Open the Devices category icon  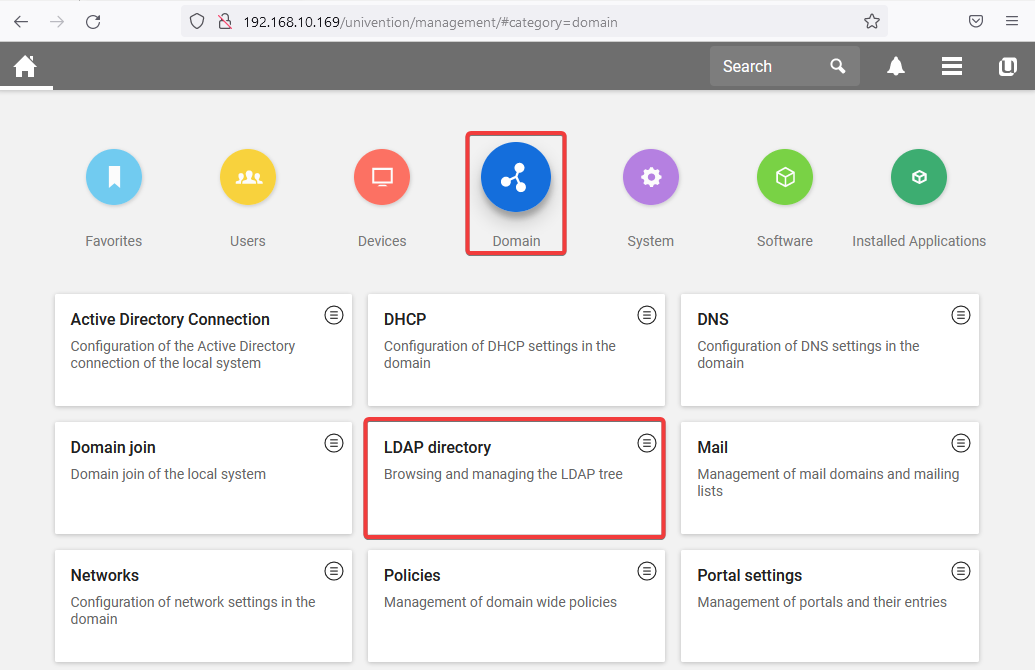tap(382, 178)
